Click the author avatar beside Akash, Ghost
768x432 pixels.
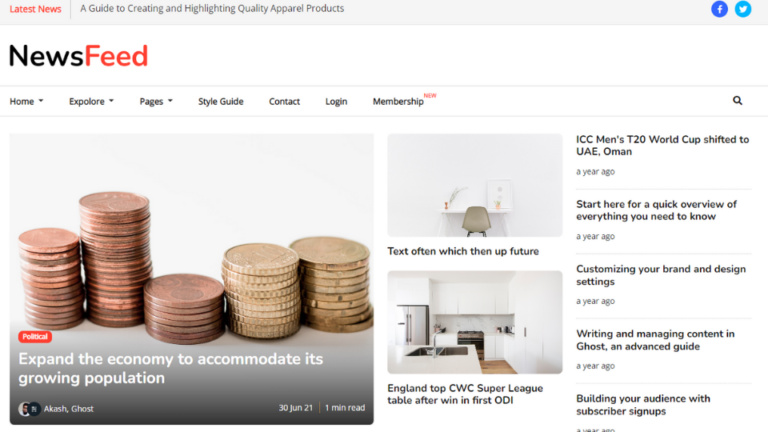click(29, 408)
